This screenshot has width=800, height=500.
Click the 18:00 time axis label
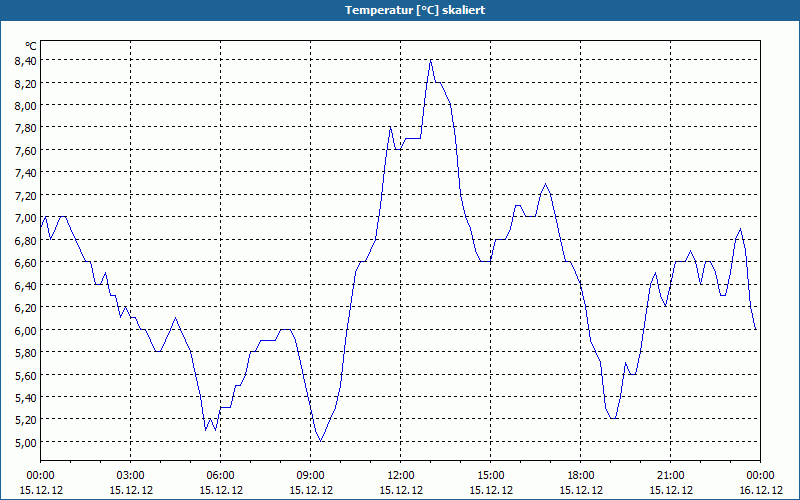[x=581, y=476]
